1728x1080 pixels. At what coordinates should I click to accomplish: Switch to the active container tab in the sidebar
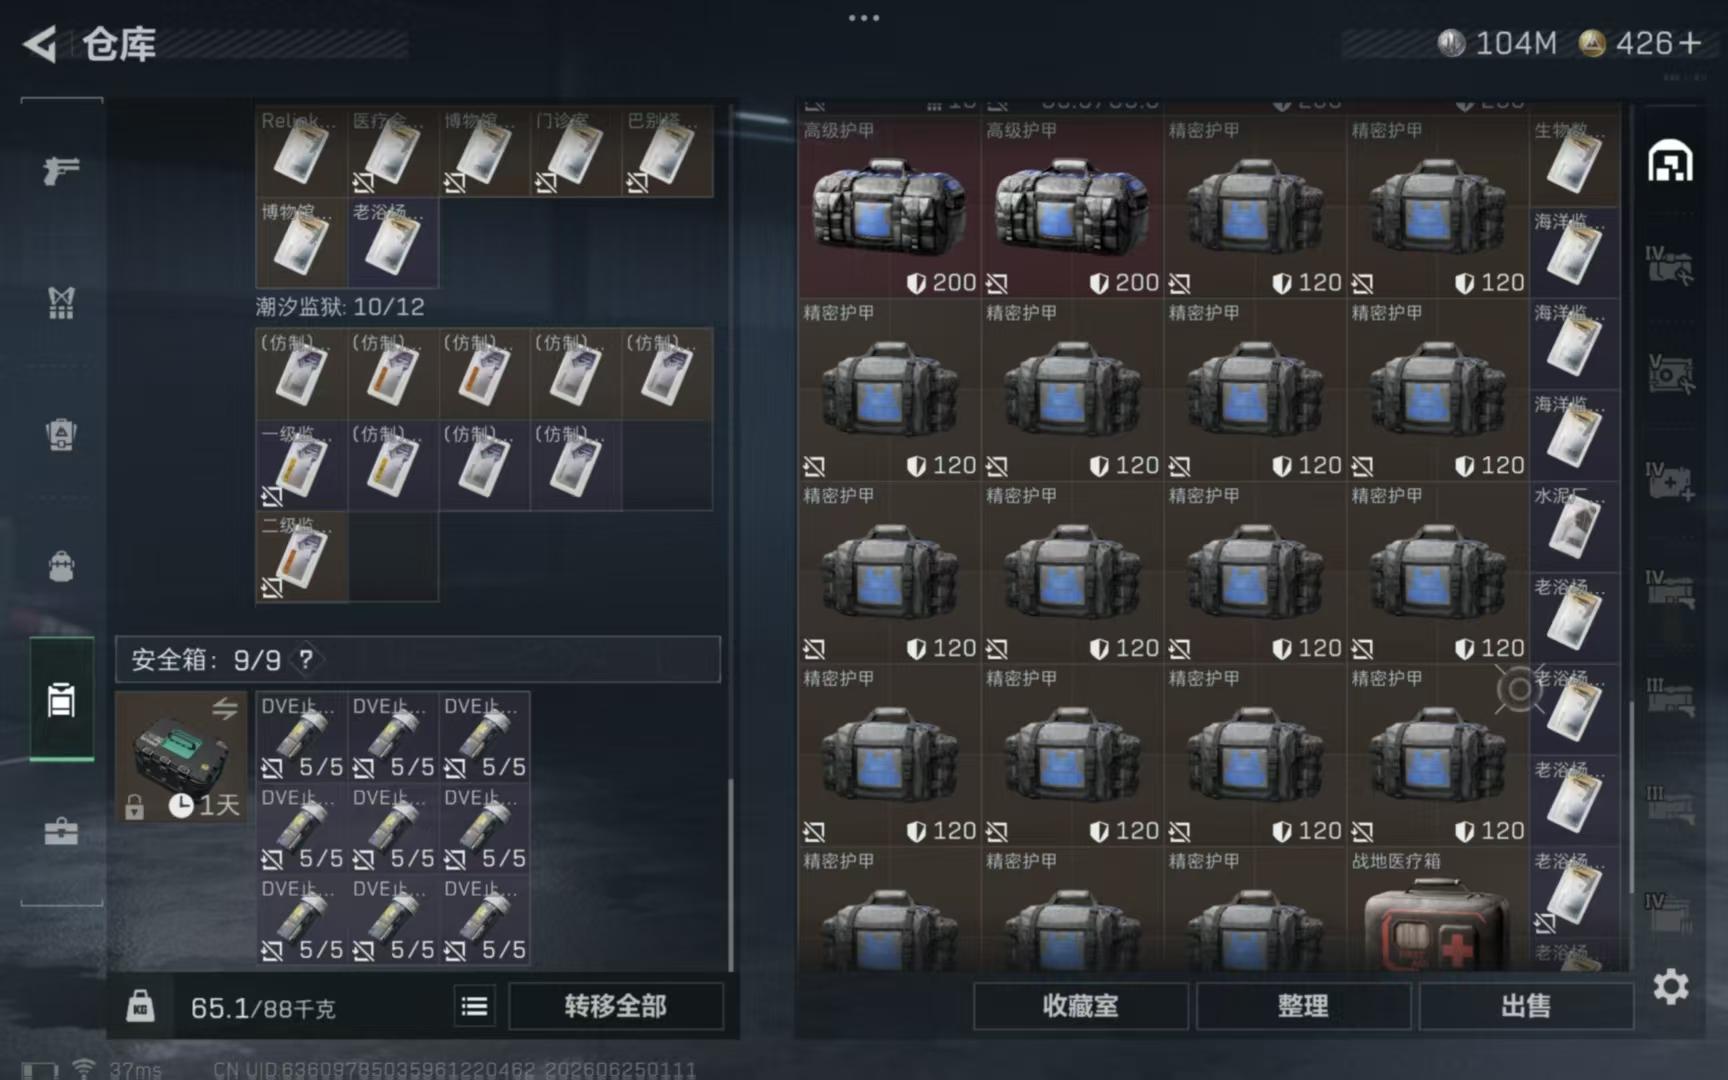point(61,700)
